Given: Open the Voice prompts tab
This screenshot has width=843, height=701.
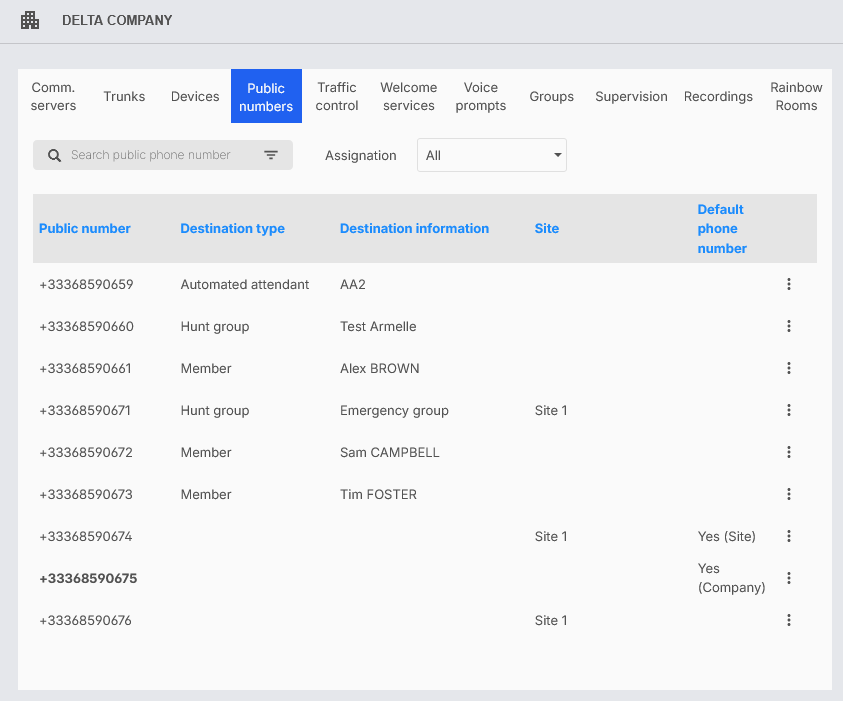Looking at the screenshot, I should coord(481,97).
